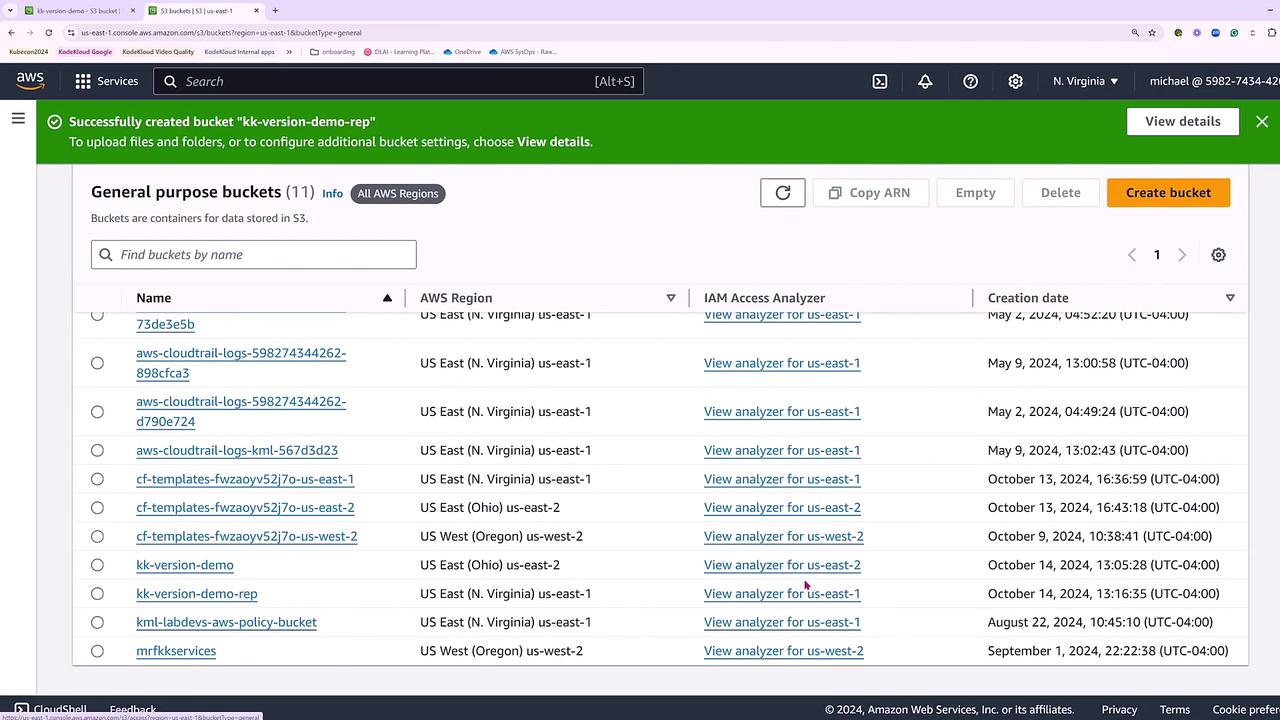Screen dimensions: 1280x720
Task: Go to next page of buckets
Action: click(x=1182, y=255)
